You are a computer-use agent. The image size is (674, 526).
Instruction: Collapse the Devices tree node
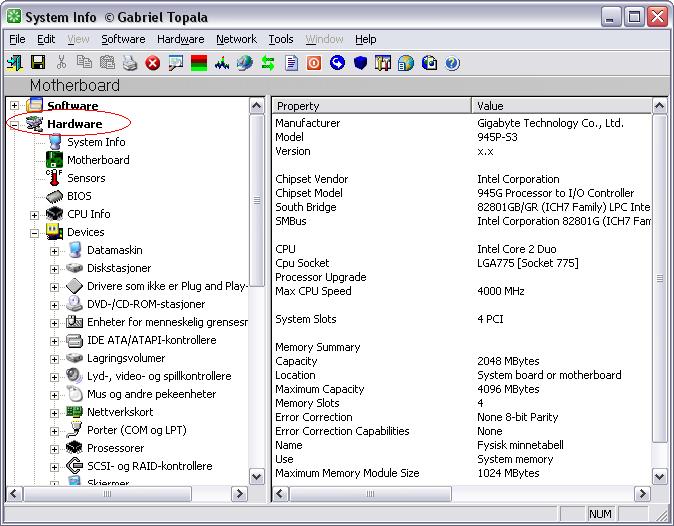pos(35,232)
